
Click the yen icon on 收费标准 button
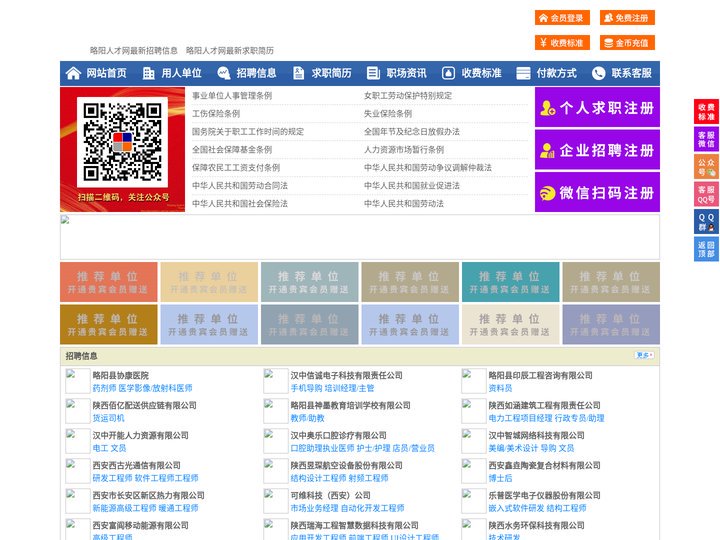pos(543,43)
